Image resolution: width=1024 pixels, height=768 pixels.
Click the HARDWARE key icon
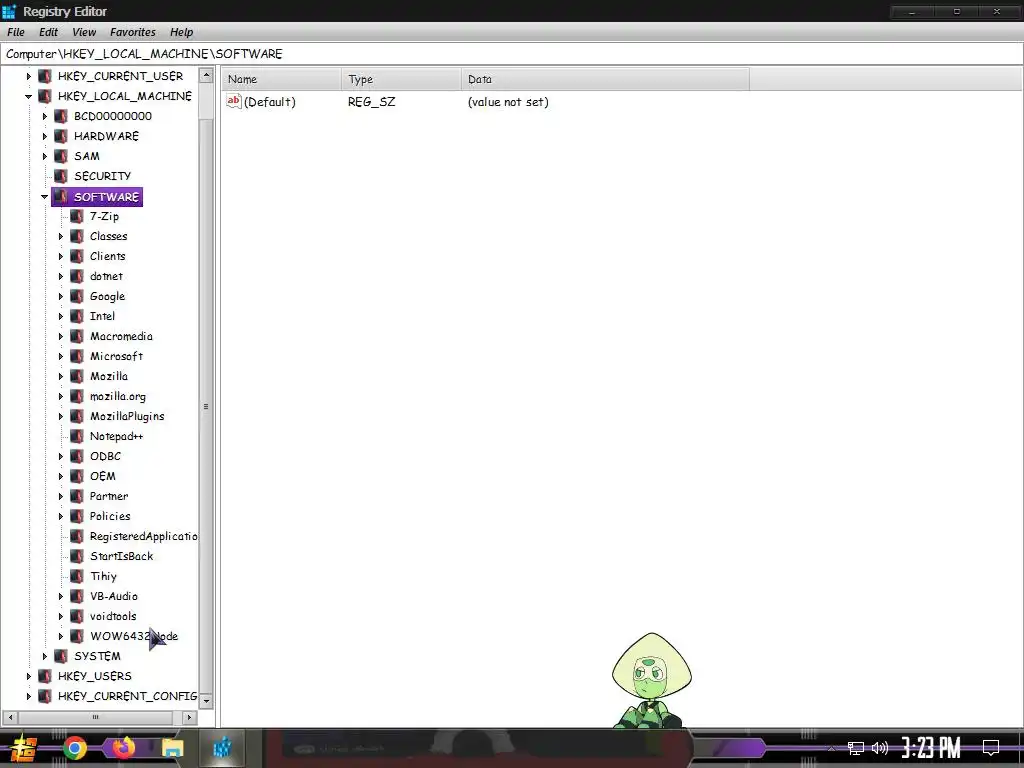(x=61, y=136)
